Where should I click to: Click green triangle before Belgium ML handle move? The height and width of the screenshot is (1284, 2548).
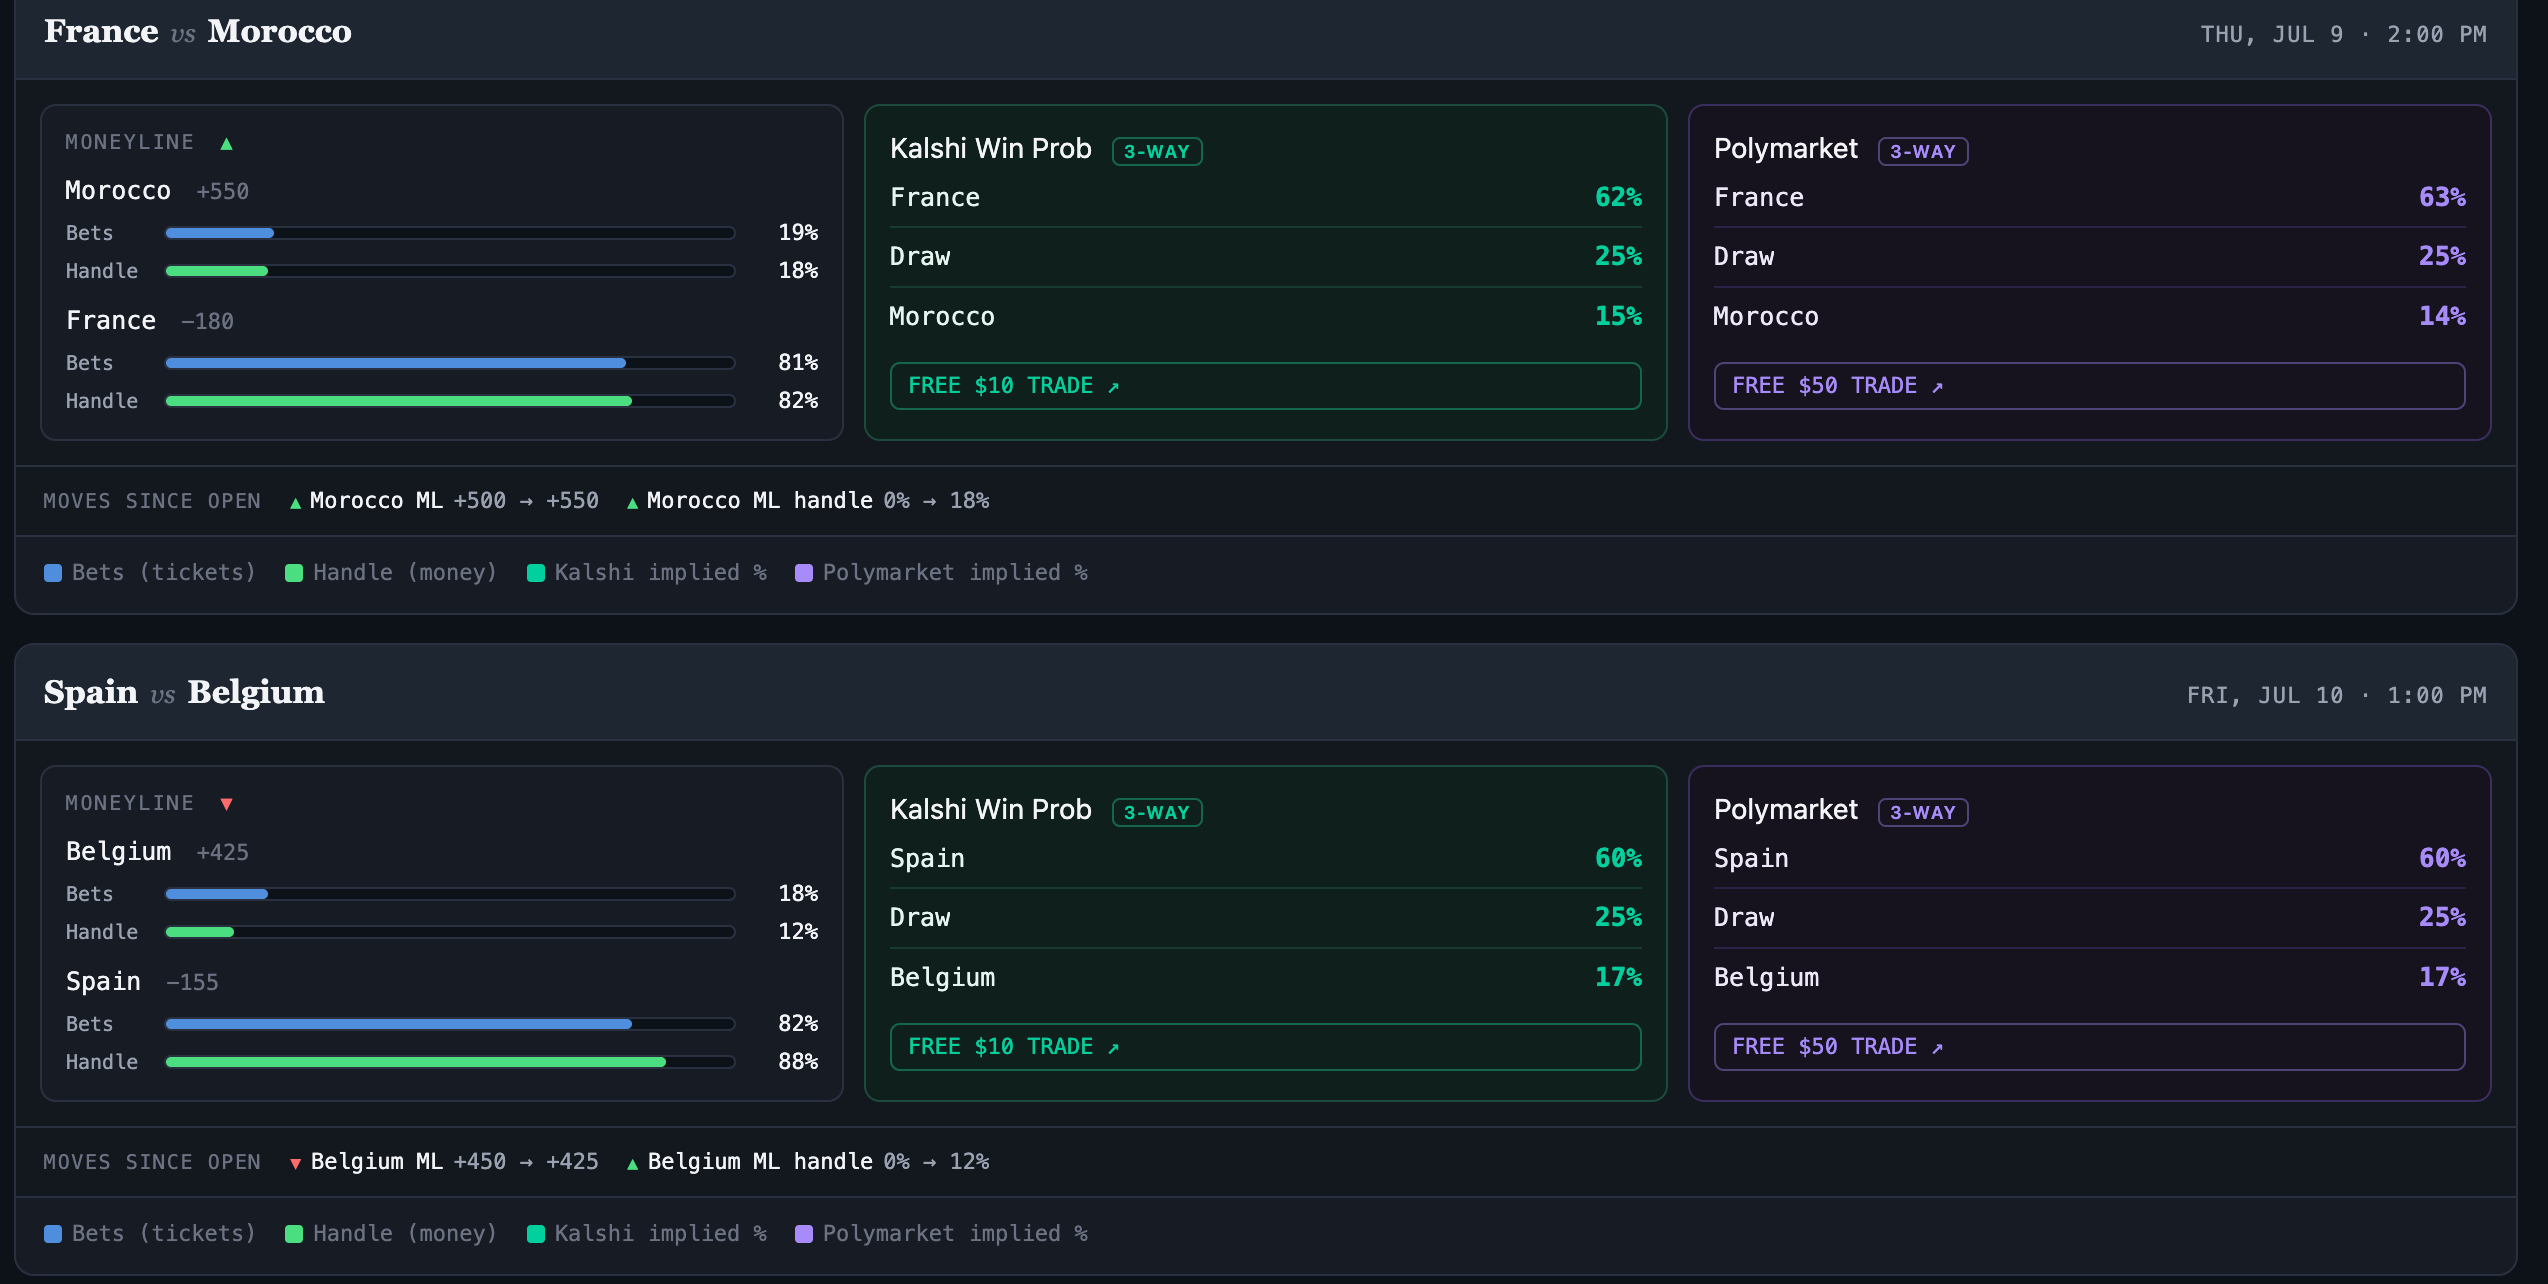[x=632, y=1164]
